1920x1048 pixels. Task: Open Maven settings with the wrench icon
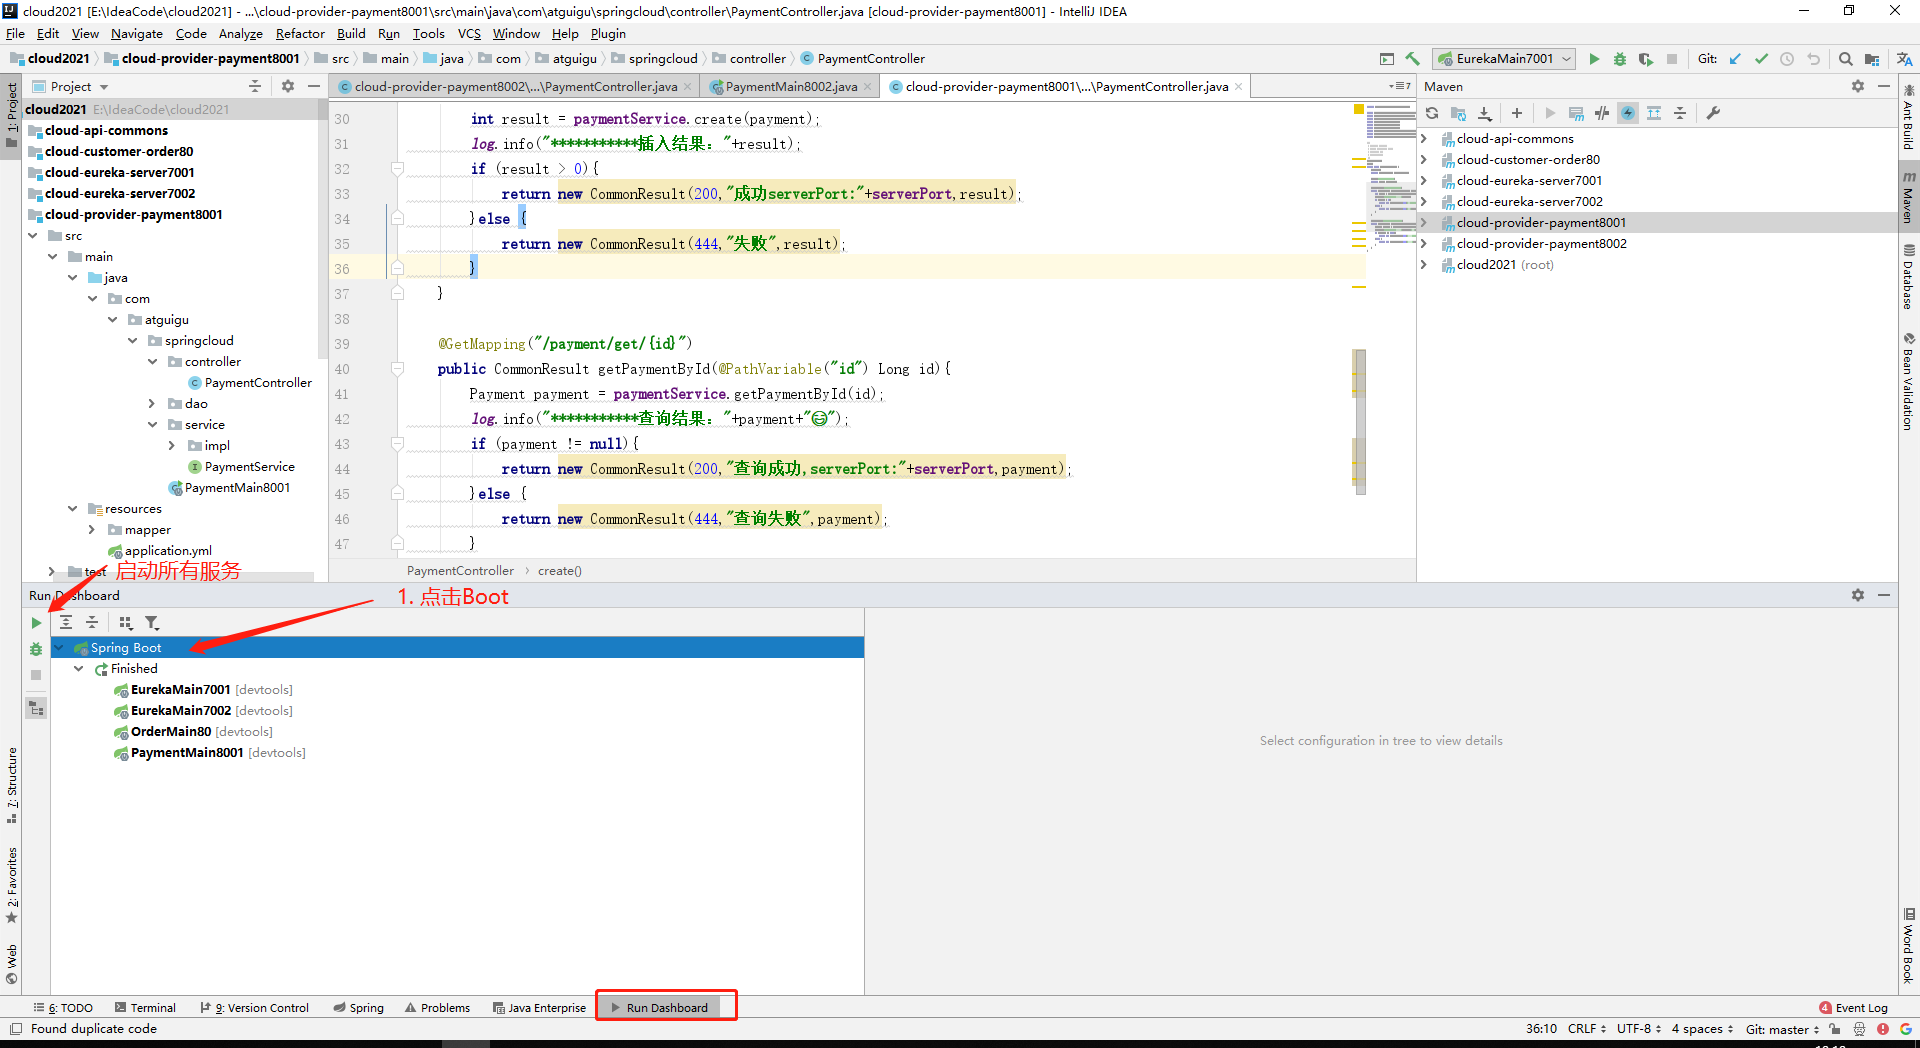pyautogui.click(x=1713, y=113)
